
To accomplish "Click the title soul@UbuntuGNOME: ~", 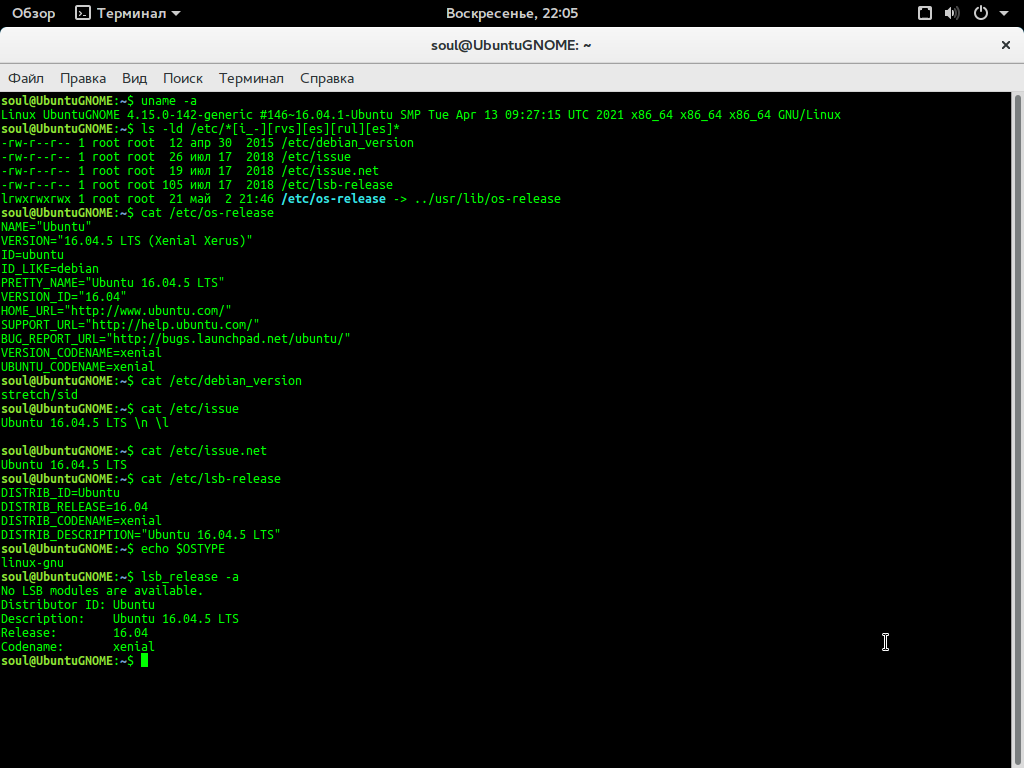I will pyautogui.click(x=511, y=45).
